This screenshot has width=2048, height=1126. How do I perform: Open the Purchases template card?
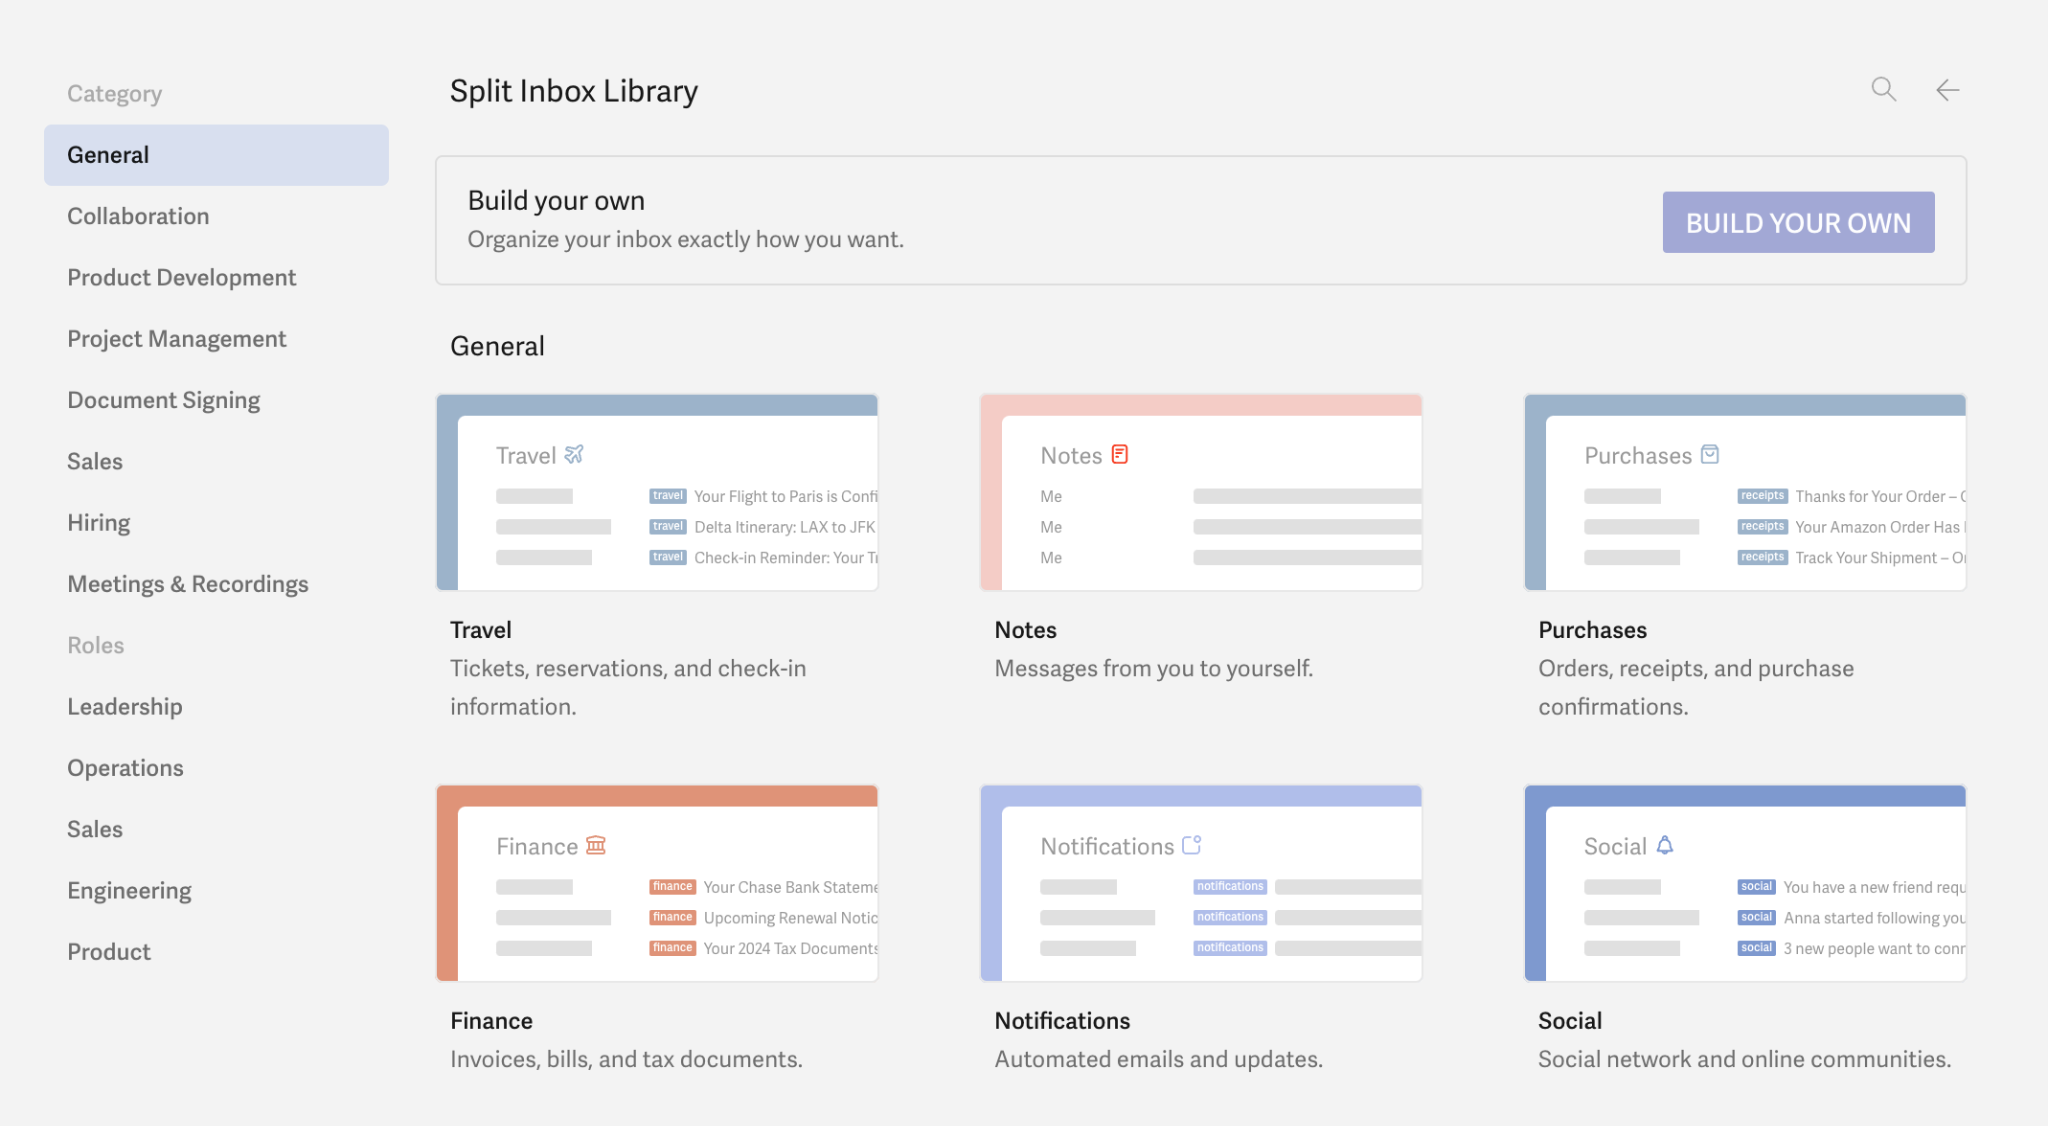point(1744,492)
